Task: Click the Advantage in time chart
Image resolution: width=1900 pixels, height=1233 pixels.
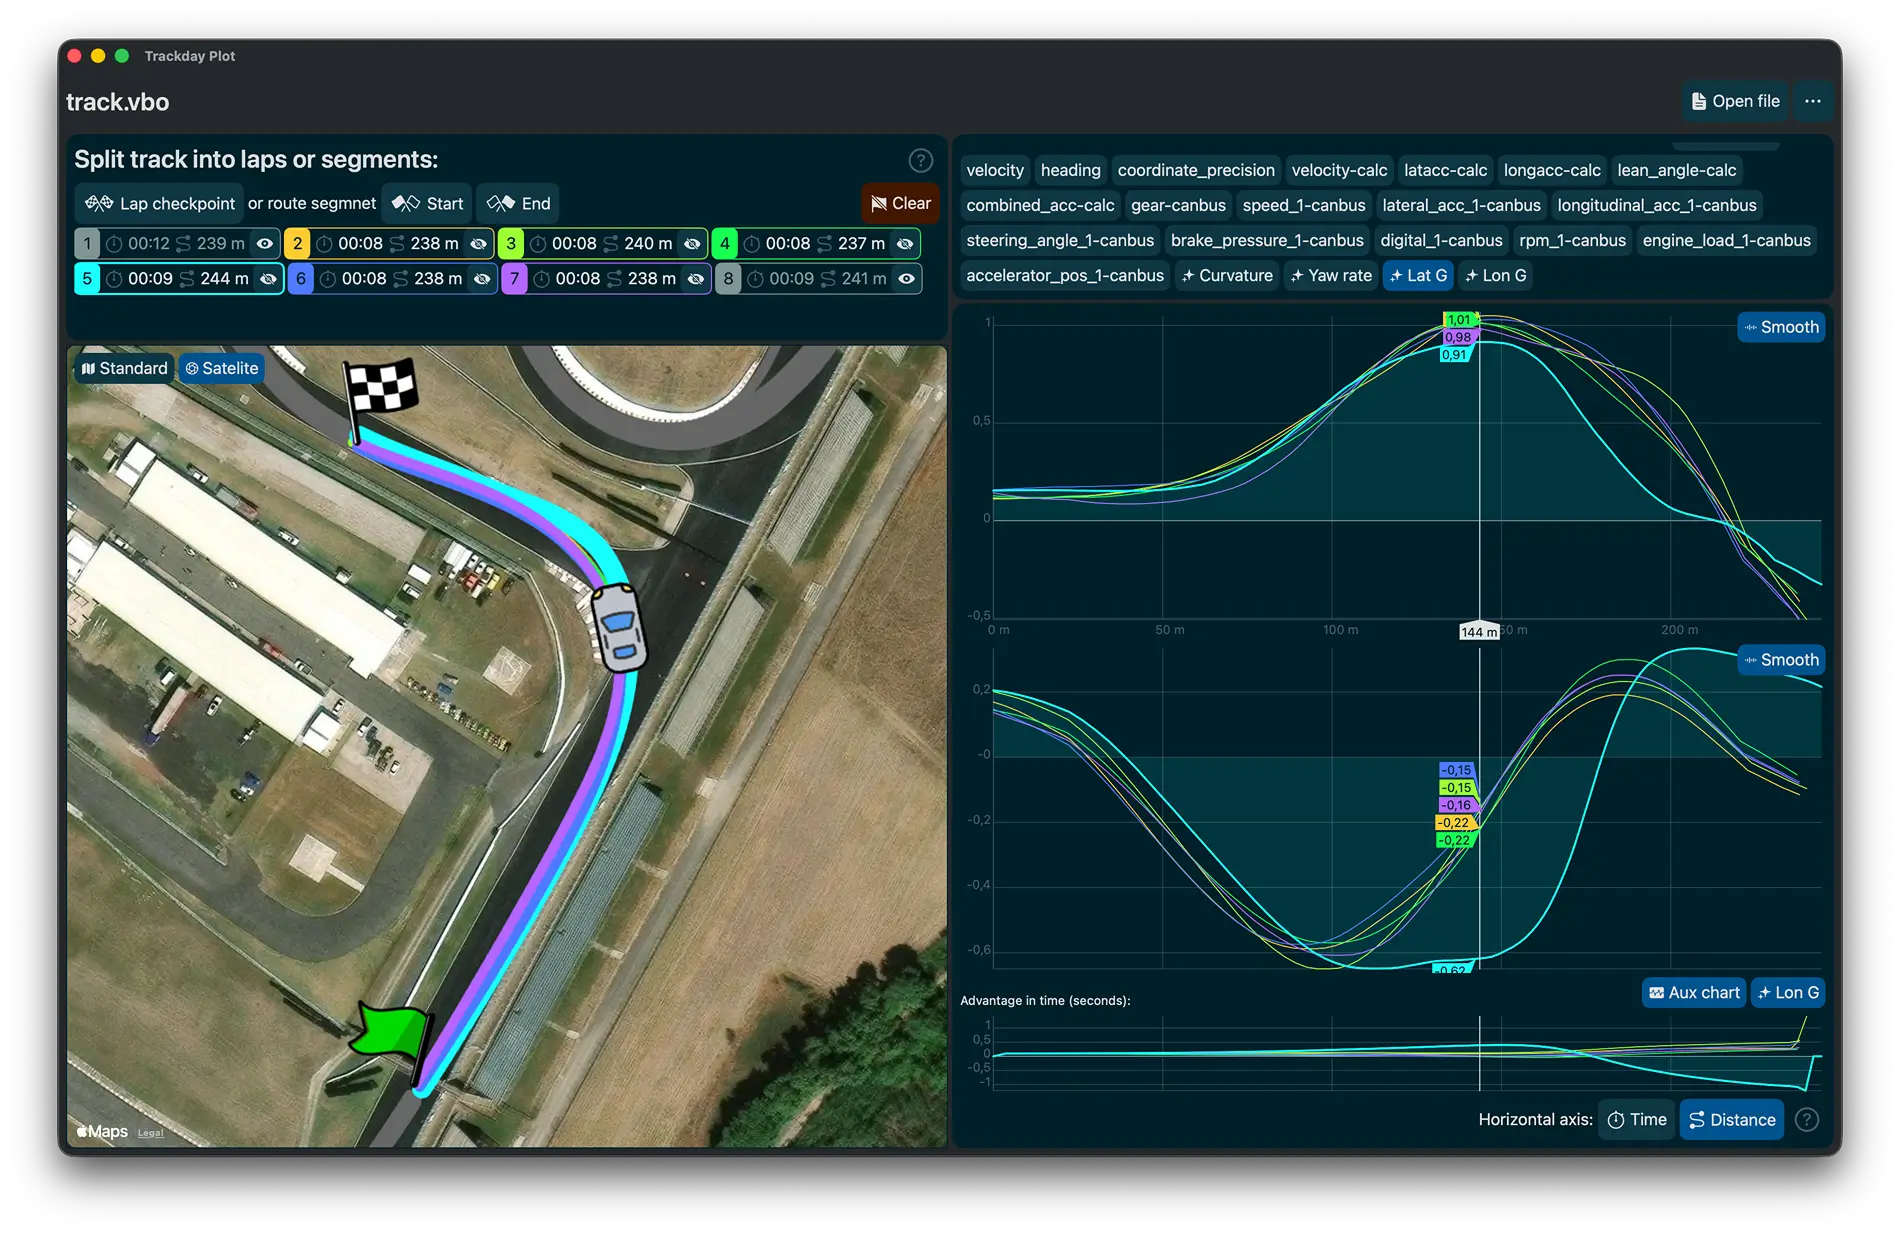Action: (x=1406, y=1054)
